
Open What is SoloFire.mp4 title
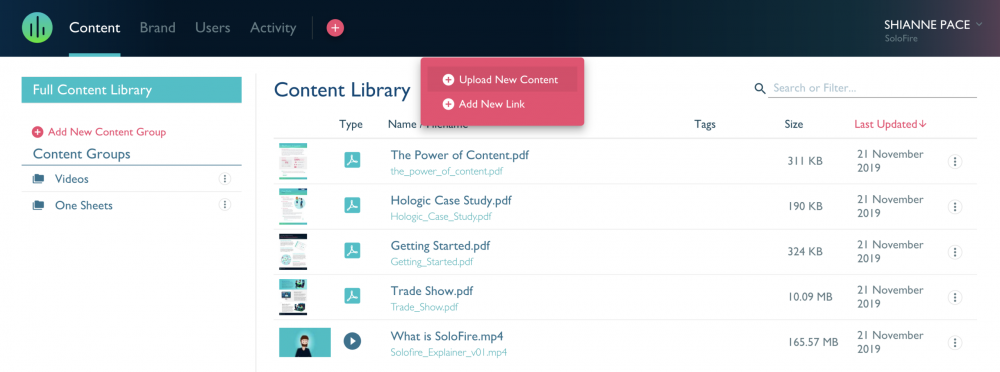pos(447,336)
